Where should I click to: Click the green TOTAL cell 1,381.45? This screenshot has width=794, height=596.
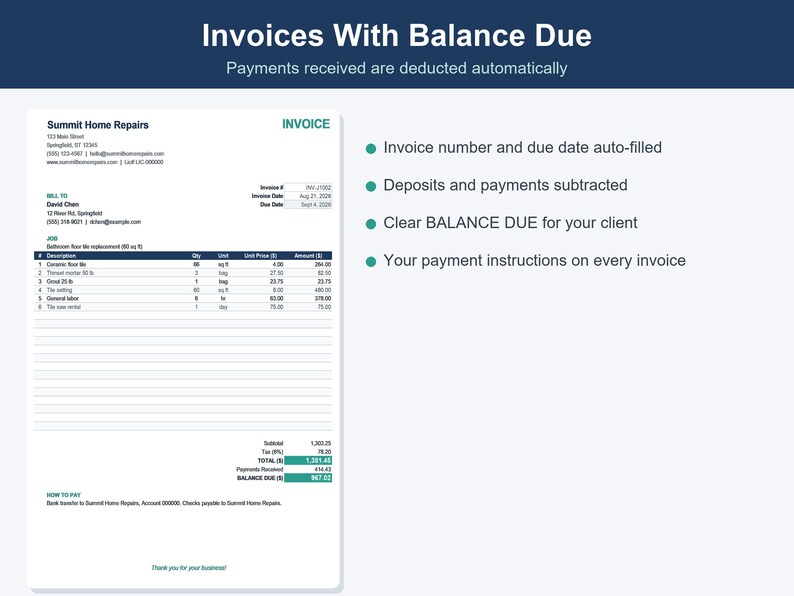308,460
